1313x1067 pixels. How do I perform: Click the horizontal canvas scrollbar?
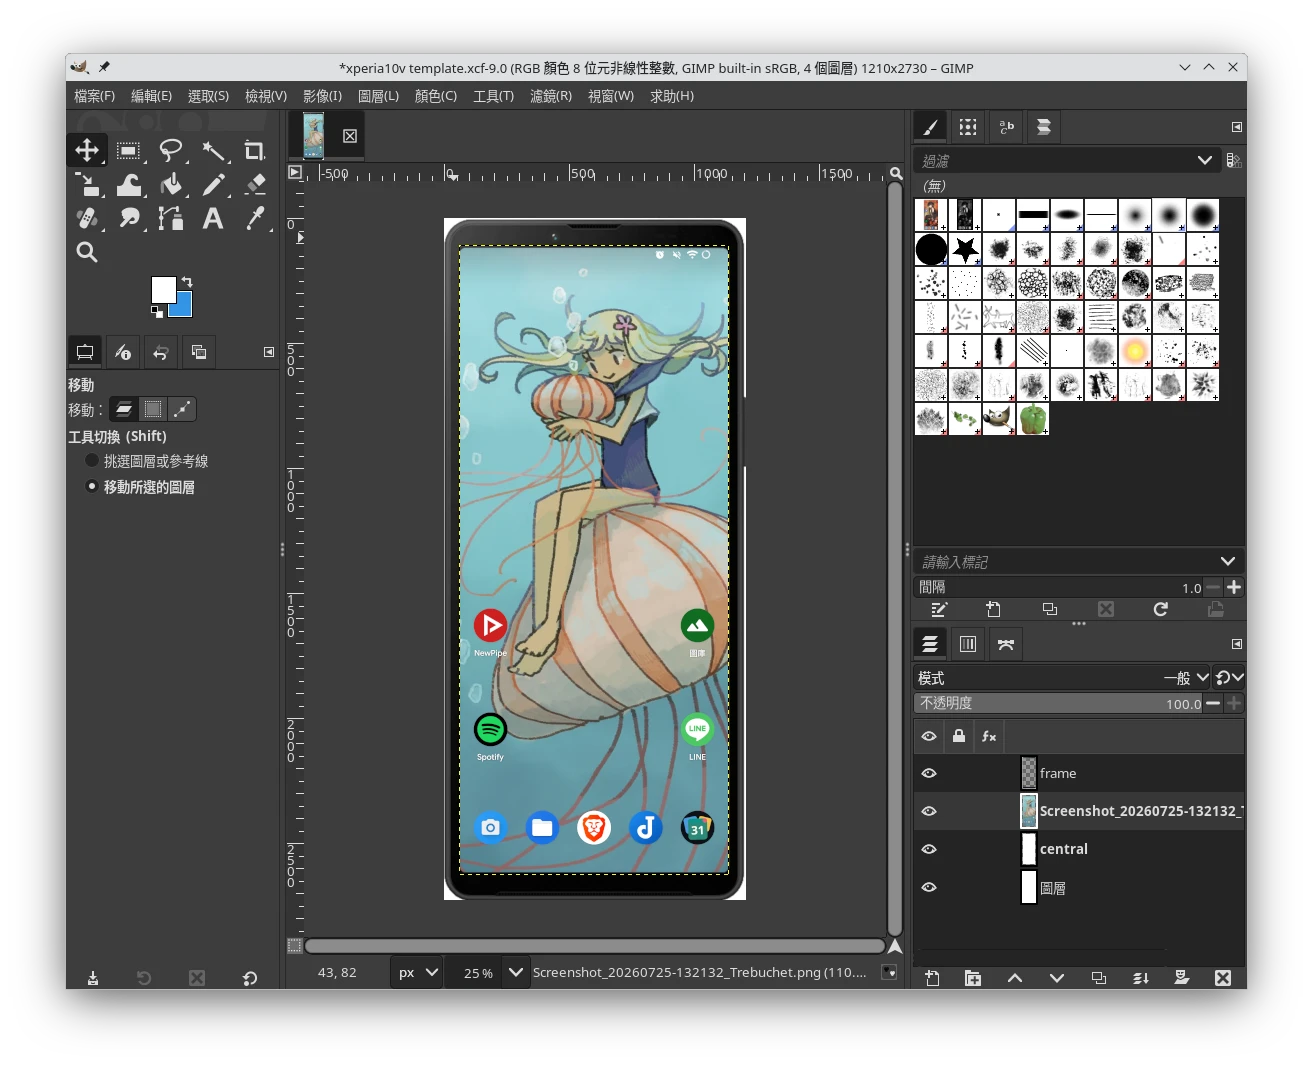(x=594, y=946)
